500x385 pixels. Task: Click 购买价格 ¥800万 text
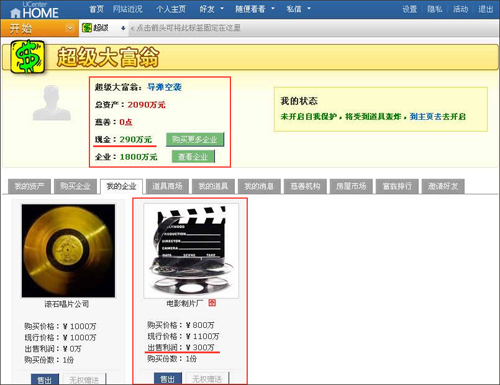tap(181, 325)
